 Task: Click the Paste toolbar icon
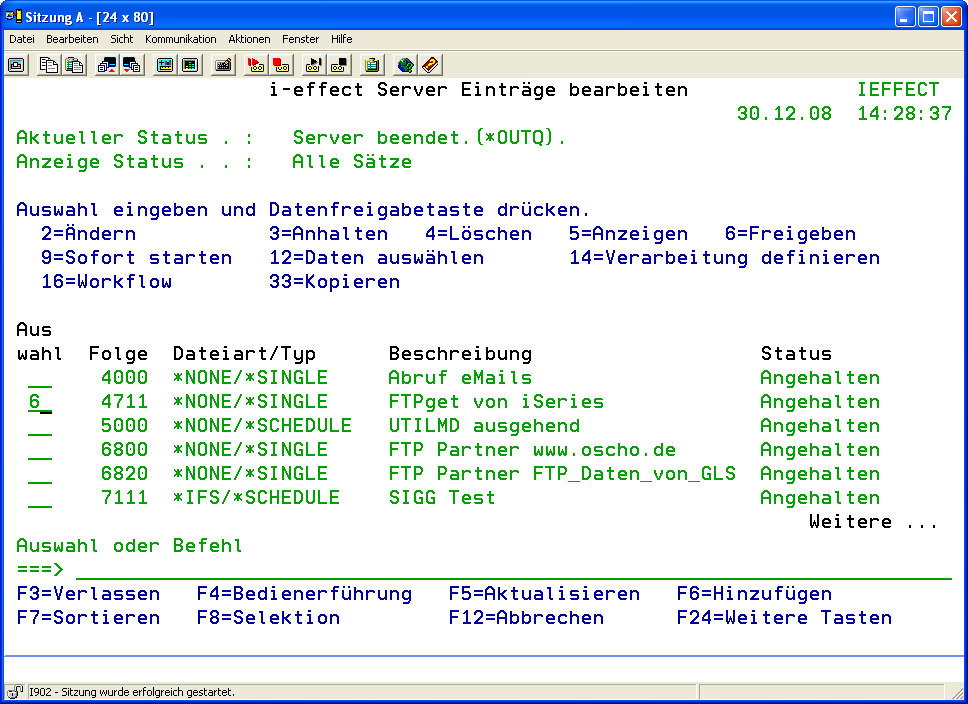[x=74, y=65]
